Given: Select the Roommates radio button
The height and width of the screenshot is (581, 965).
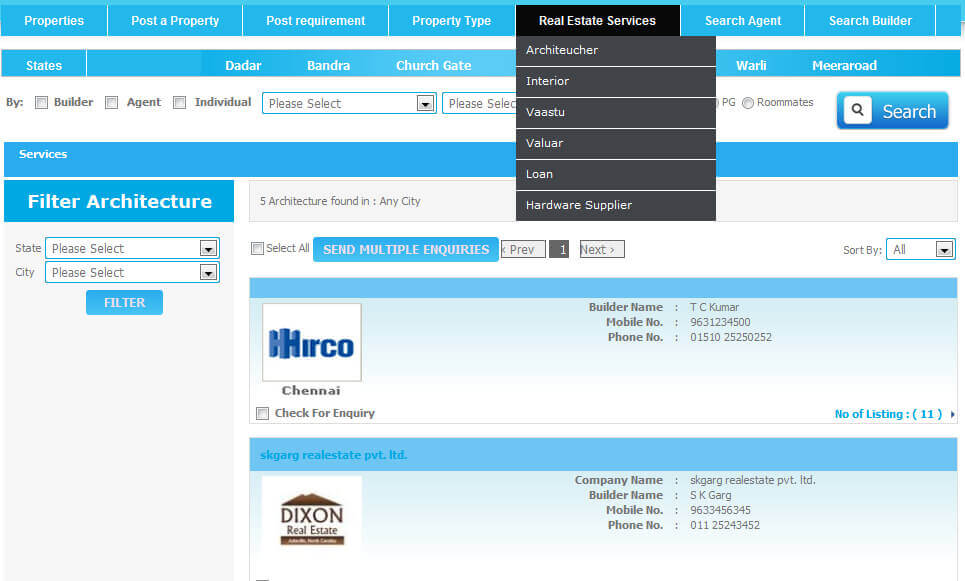Looking at the screenshot, I should click(748, 103).
